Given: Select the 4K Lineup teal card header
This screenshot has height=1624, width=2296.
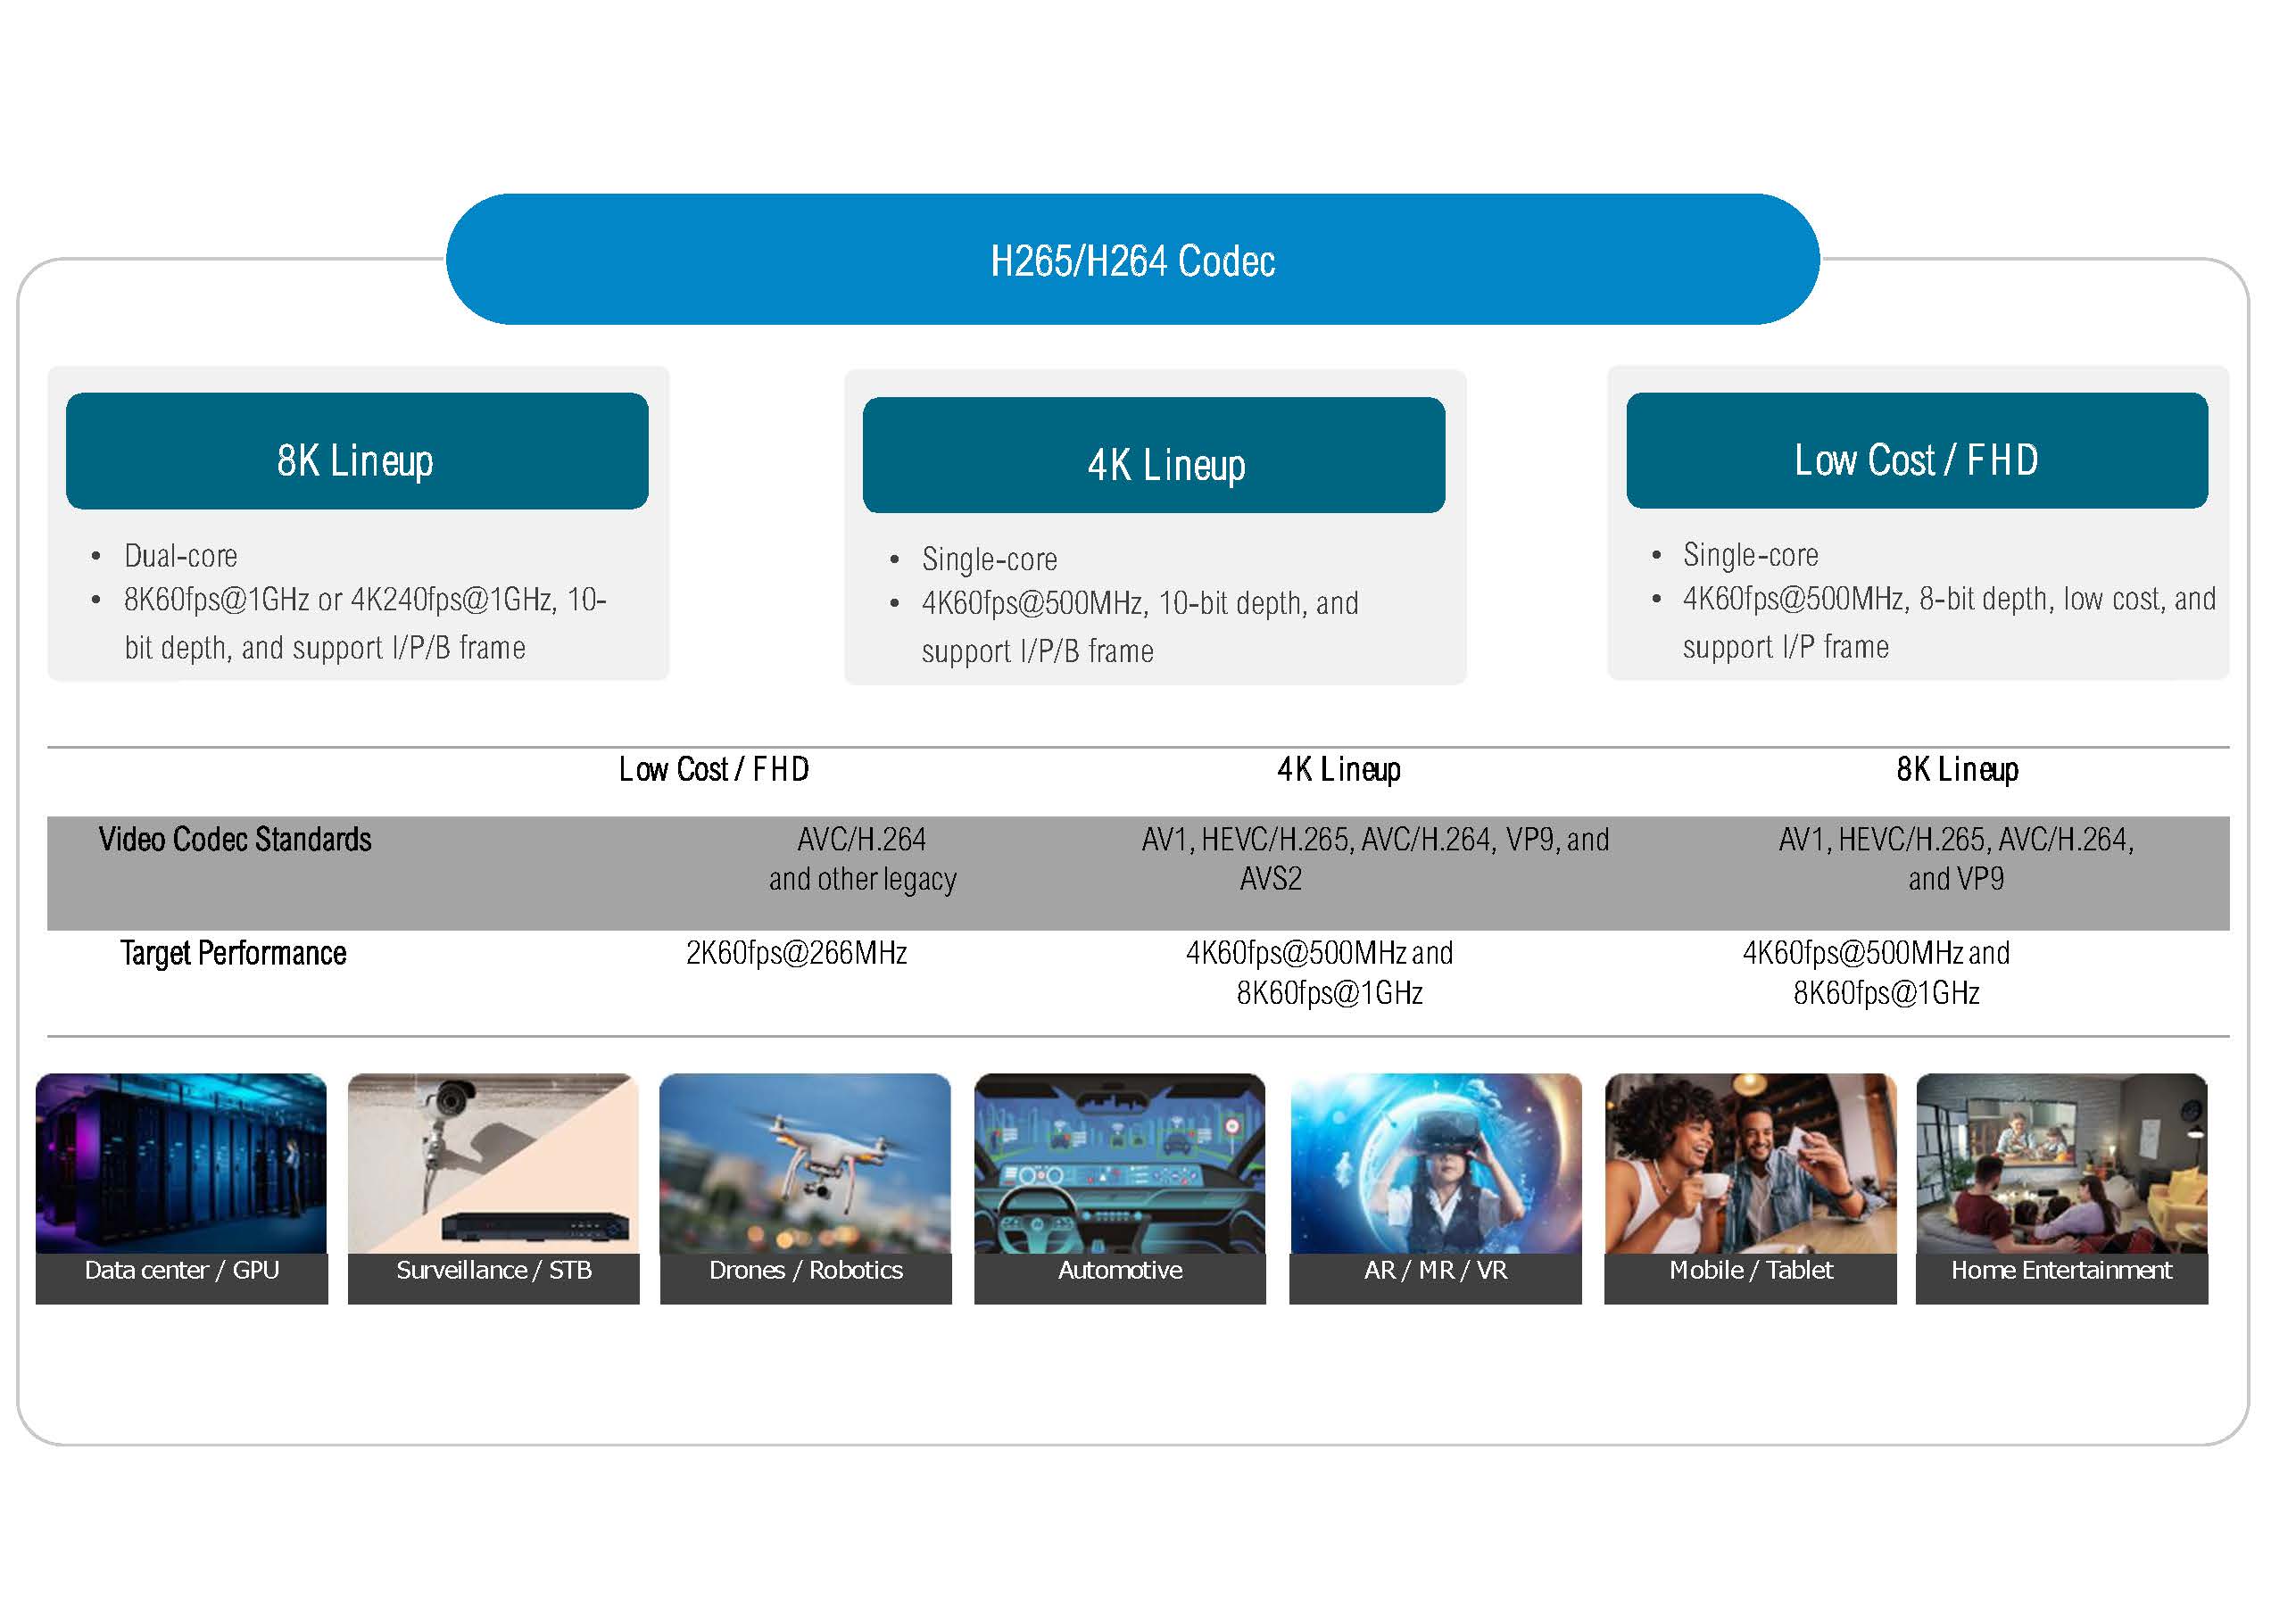Looking at the screenshot, I should tap(1153, 456).
